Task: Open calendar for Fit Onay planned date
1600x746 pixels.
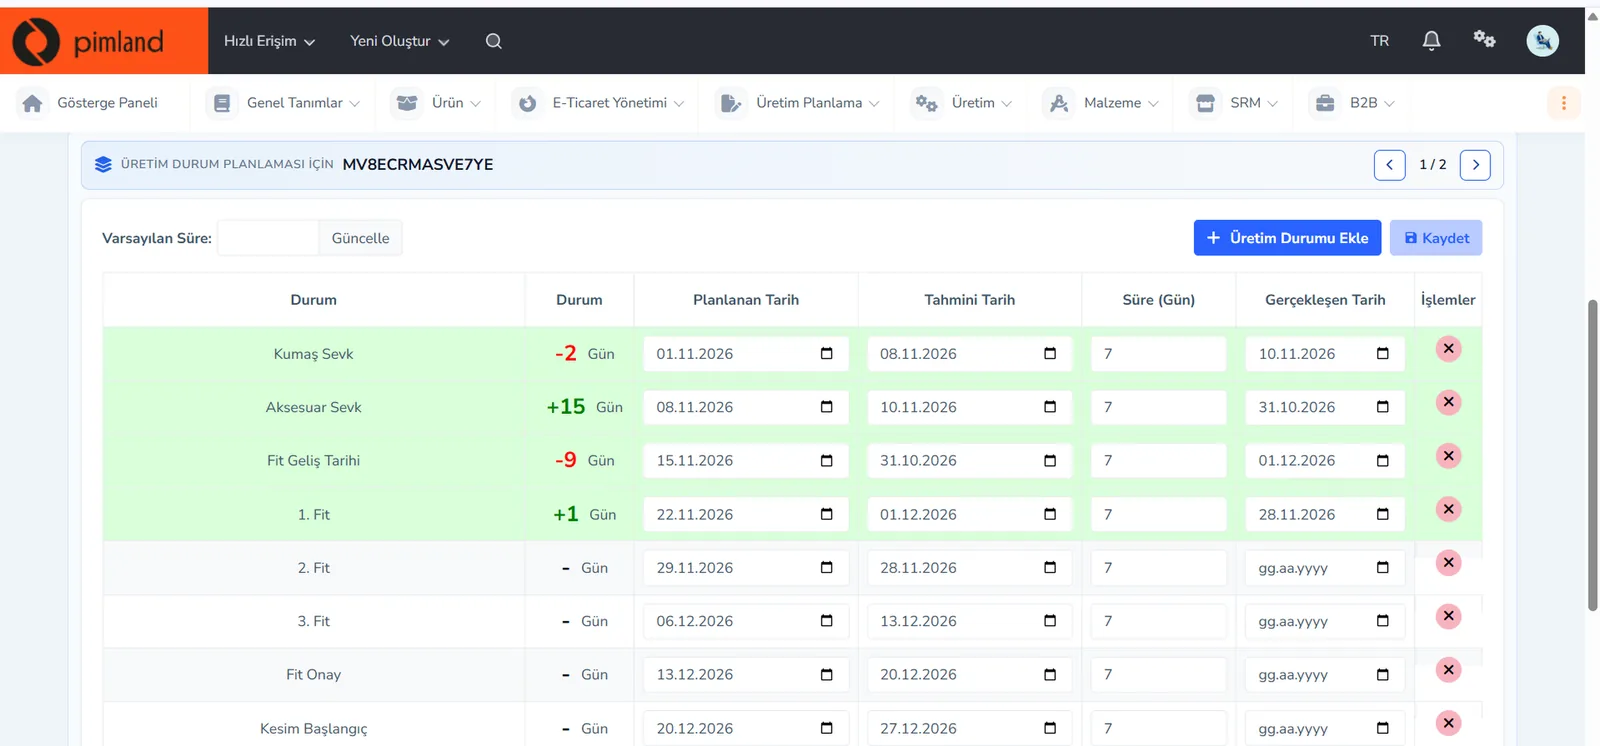Action: 827,675
